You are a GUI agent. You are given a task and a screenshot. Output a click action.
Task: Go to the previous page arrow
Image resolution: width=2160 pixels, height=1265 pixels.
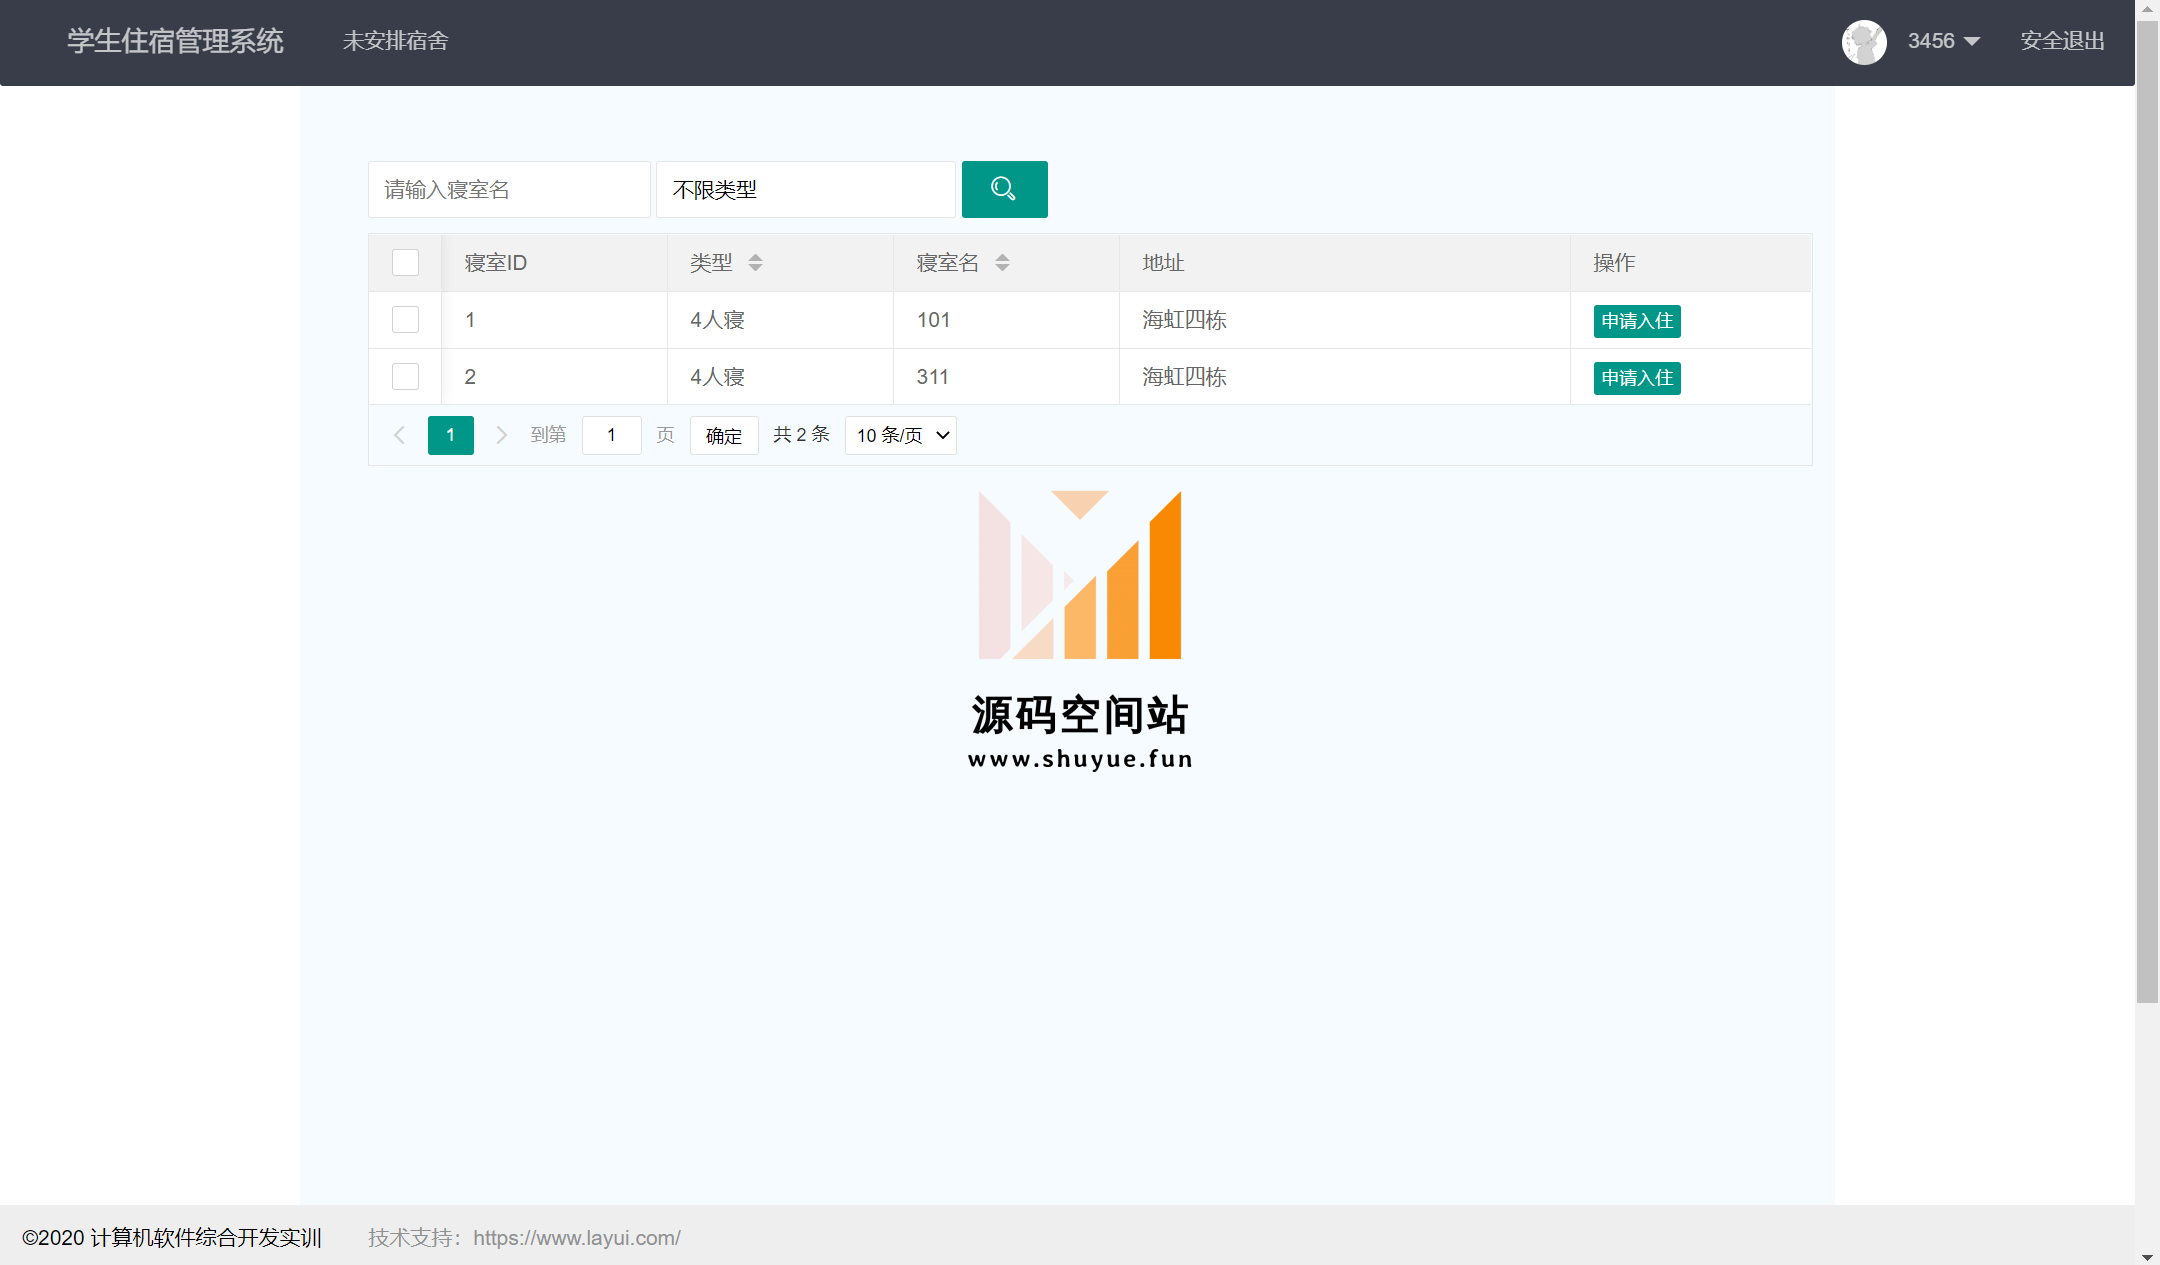coord(399,435)
